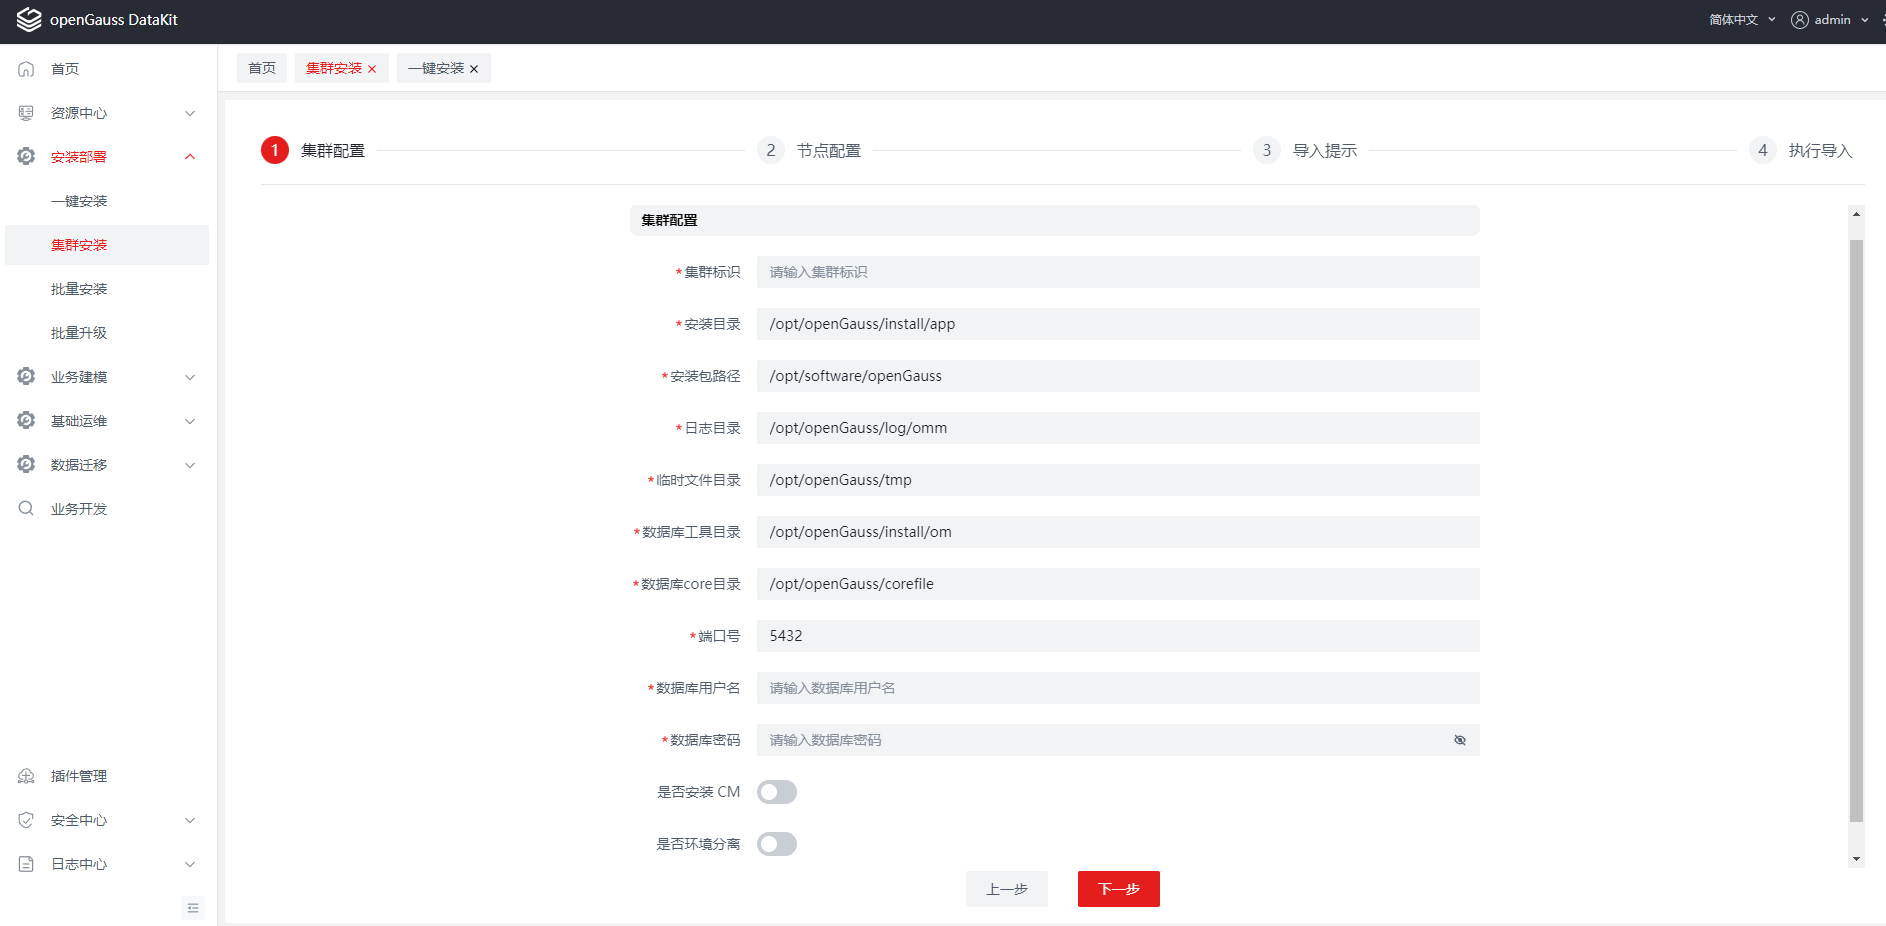Screen dimensions: 1886x926
Task: Click the log center document icon
Action: (x=27, y=864)
